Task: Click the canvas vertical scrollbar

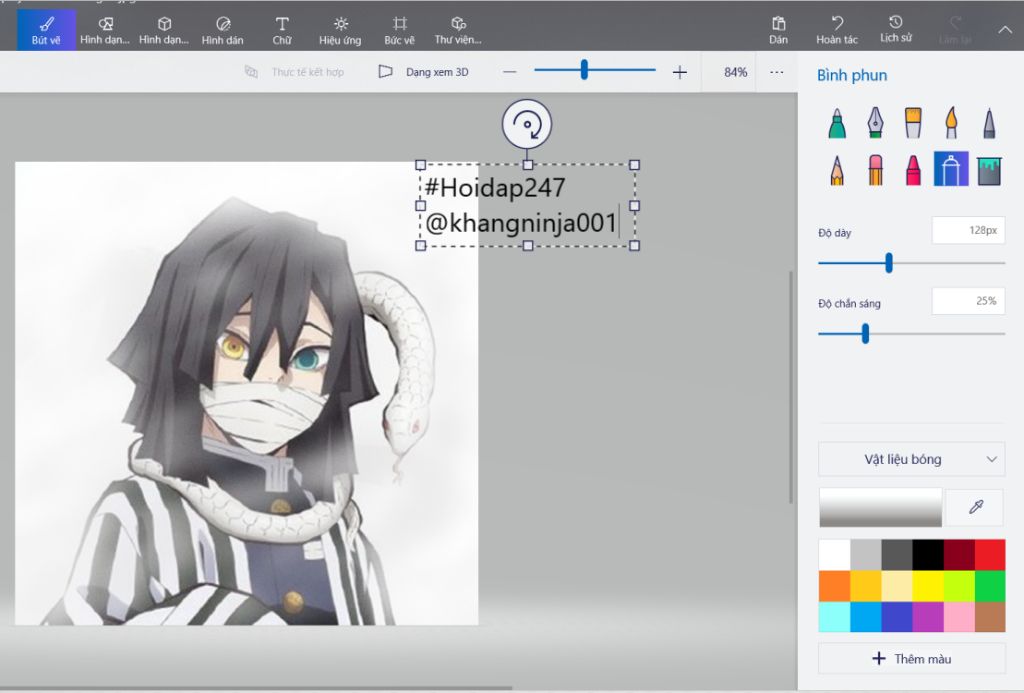Action: [791, 387]
